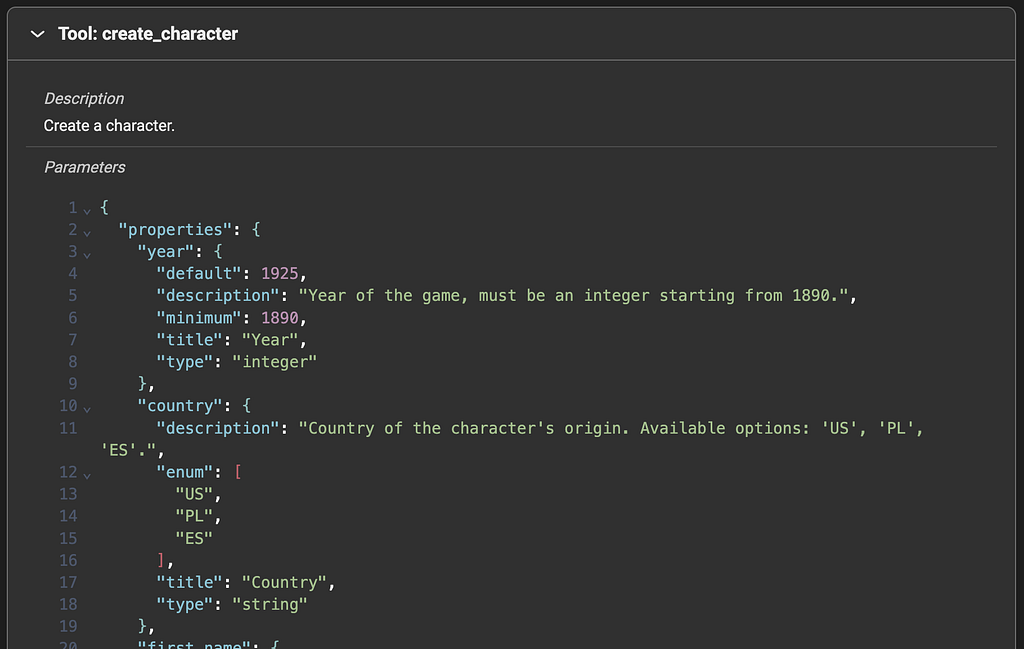Click the "string" type value on line 18

pos(270,605)
